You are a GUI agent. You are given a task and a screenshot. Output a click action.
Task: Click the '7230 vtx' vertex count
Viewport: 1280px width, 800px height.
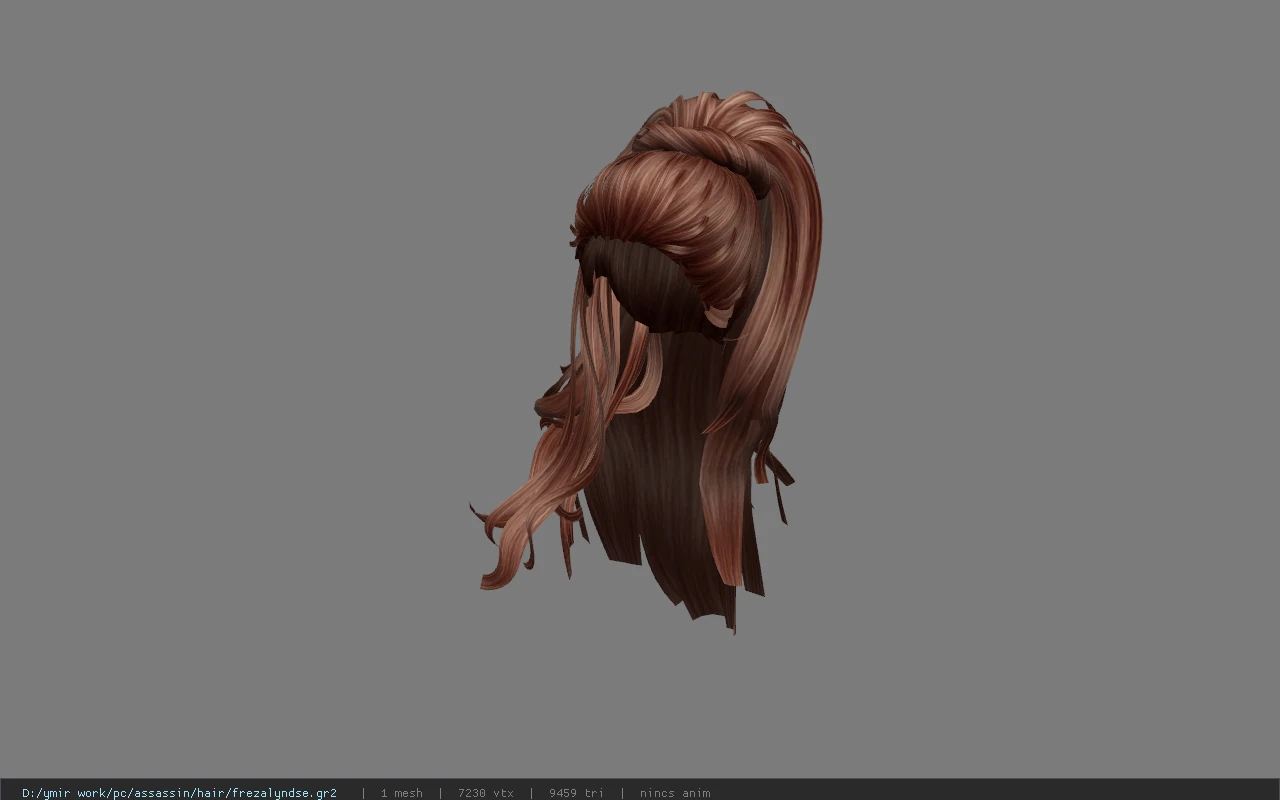coord(486,793)
